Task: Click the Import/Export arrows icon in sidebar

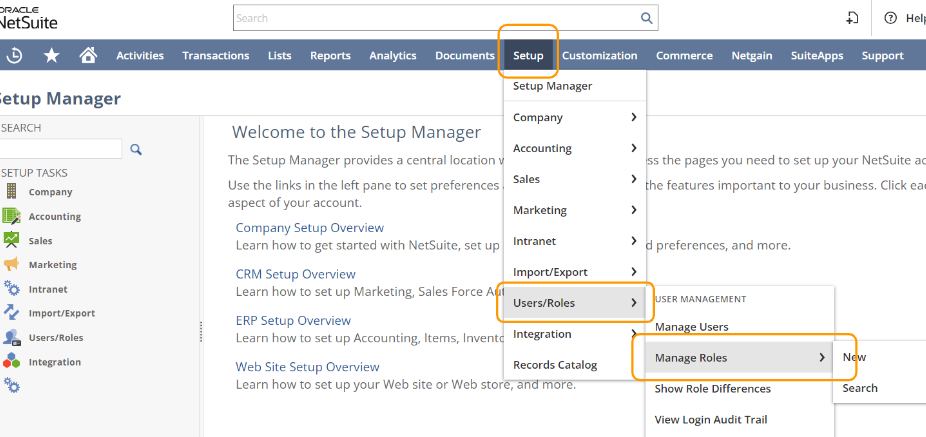Action: click(11, 313)
